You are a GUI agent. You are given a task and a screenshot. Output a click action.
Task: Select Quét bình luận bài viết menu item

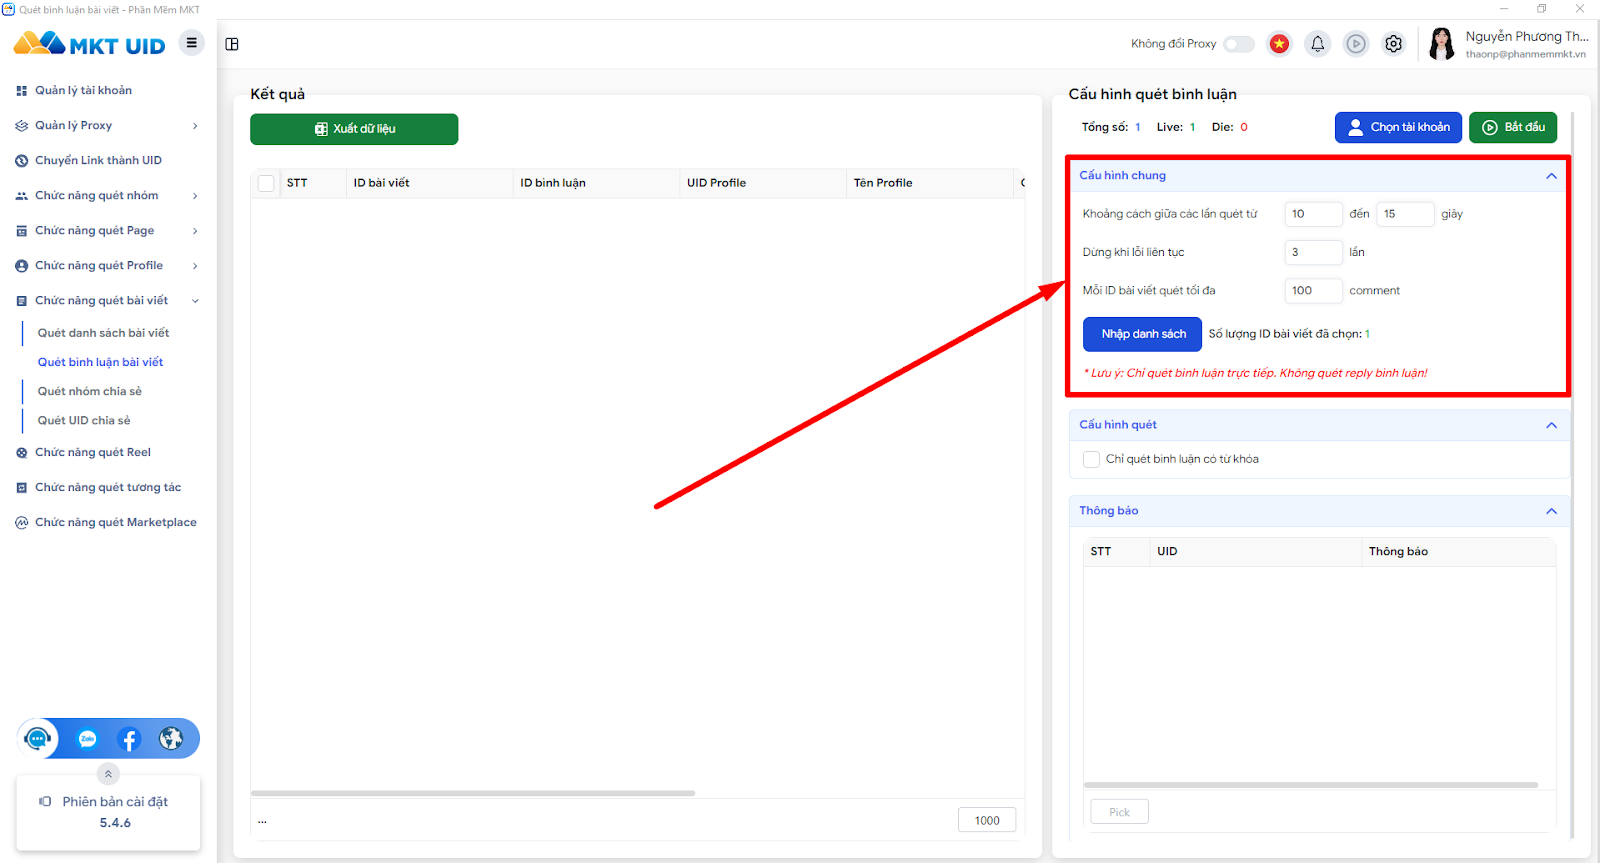tap(100, 362)
